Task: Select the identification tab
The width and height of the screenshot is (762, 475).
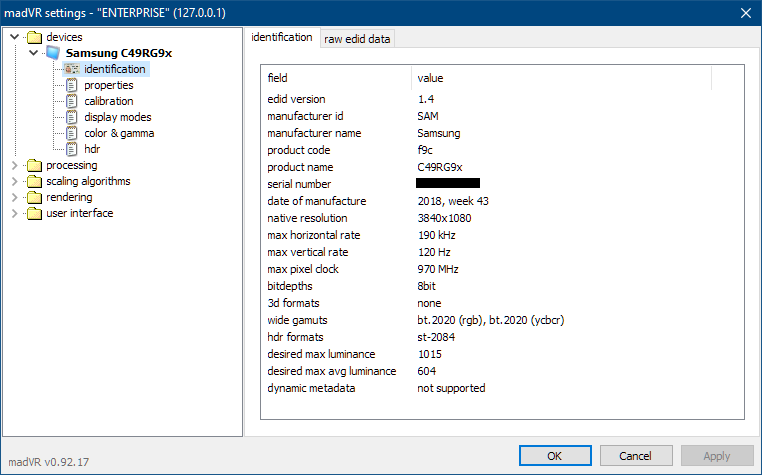Action: (282, 37)
